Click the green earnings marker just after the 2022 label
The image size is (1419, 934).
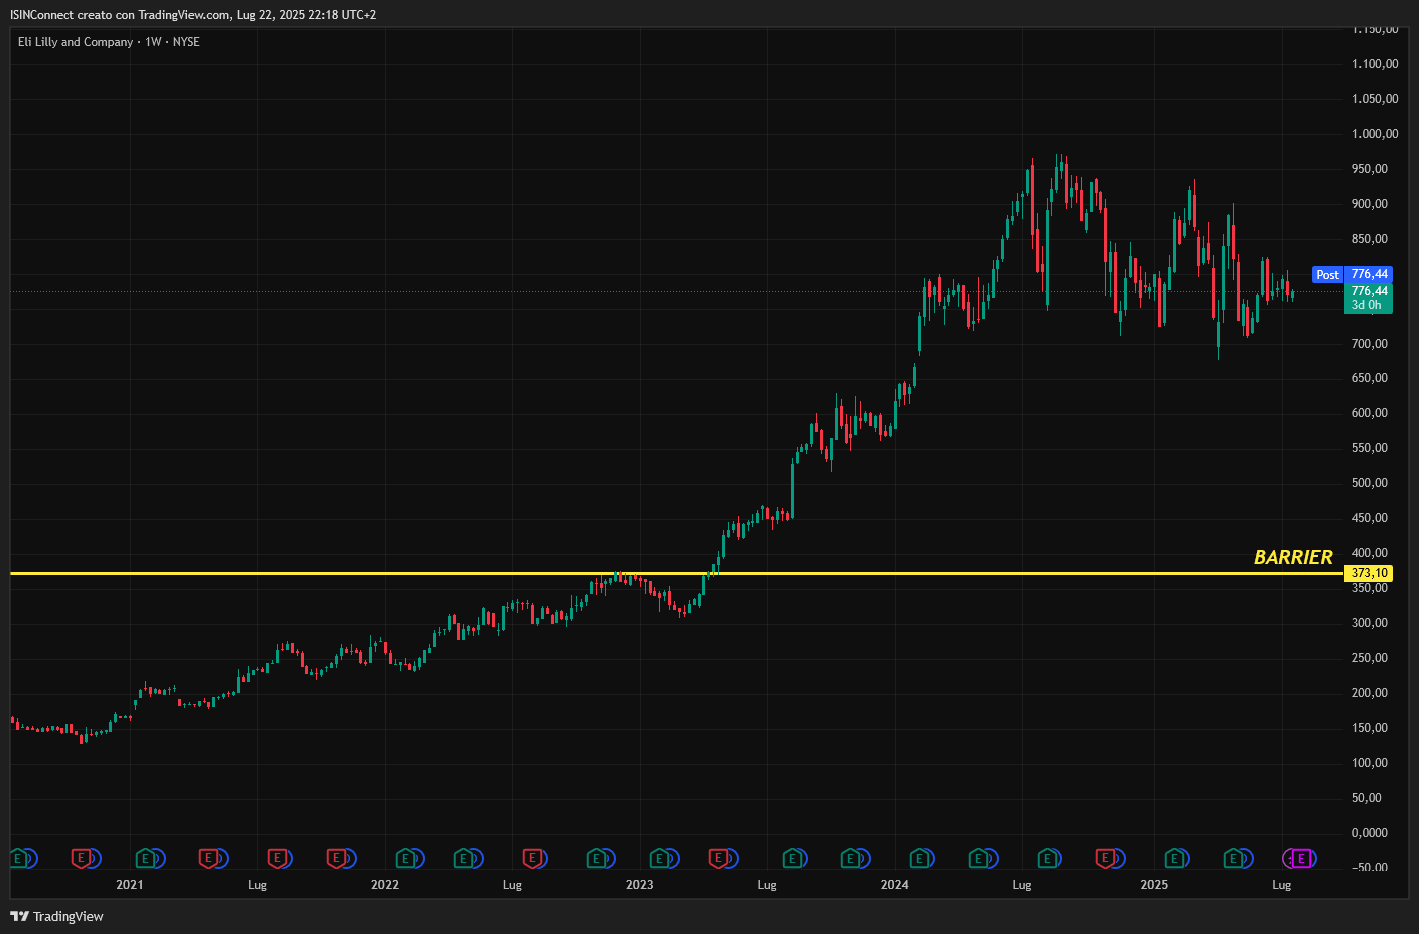[406, 858]
